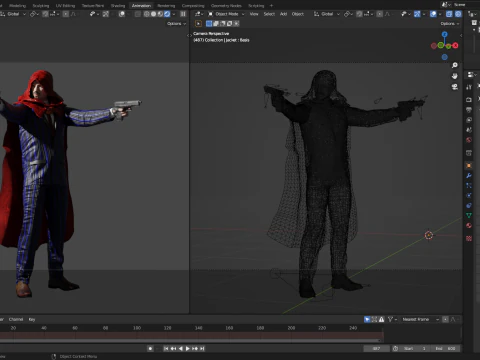Screen dimensions: 480x360
Task: Open the Select menu in right viewport
Action: [269, 14]
